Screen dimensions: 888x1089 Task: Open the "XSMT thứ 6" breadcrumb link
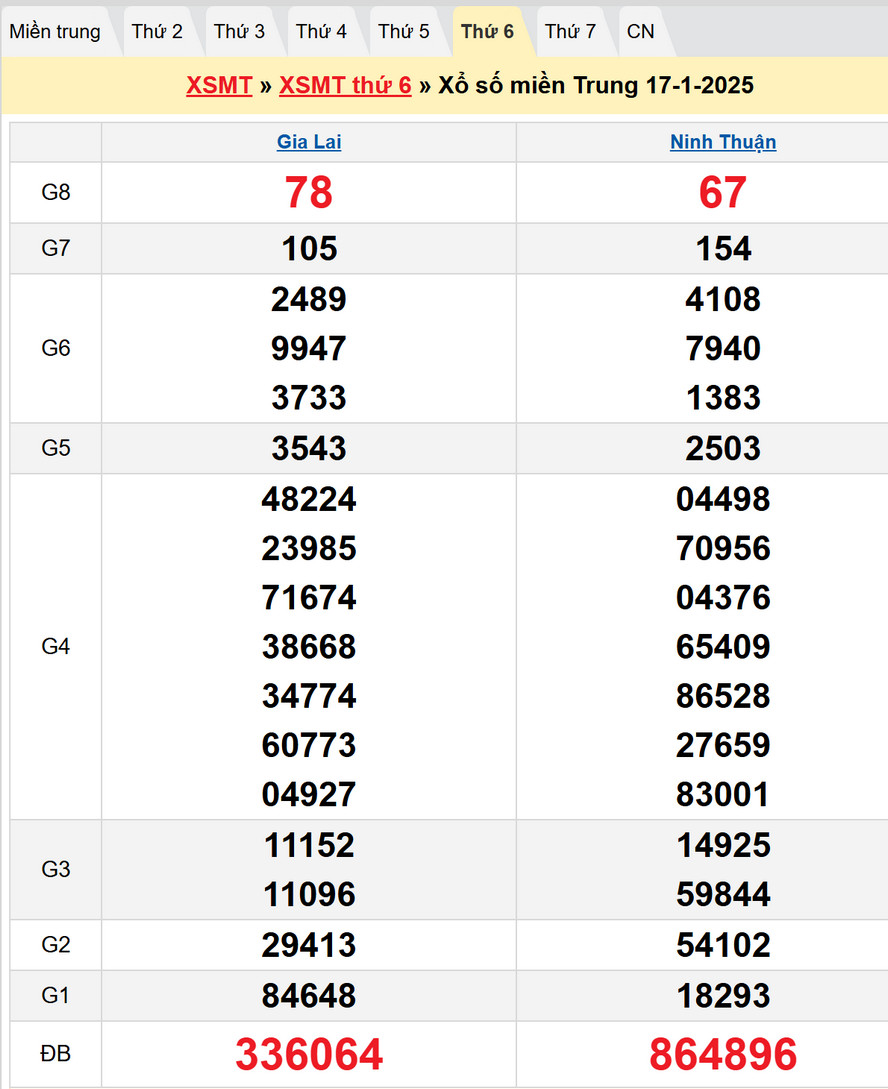[345, 85]
